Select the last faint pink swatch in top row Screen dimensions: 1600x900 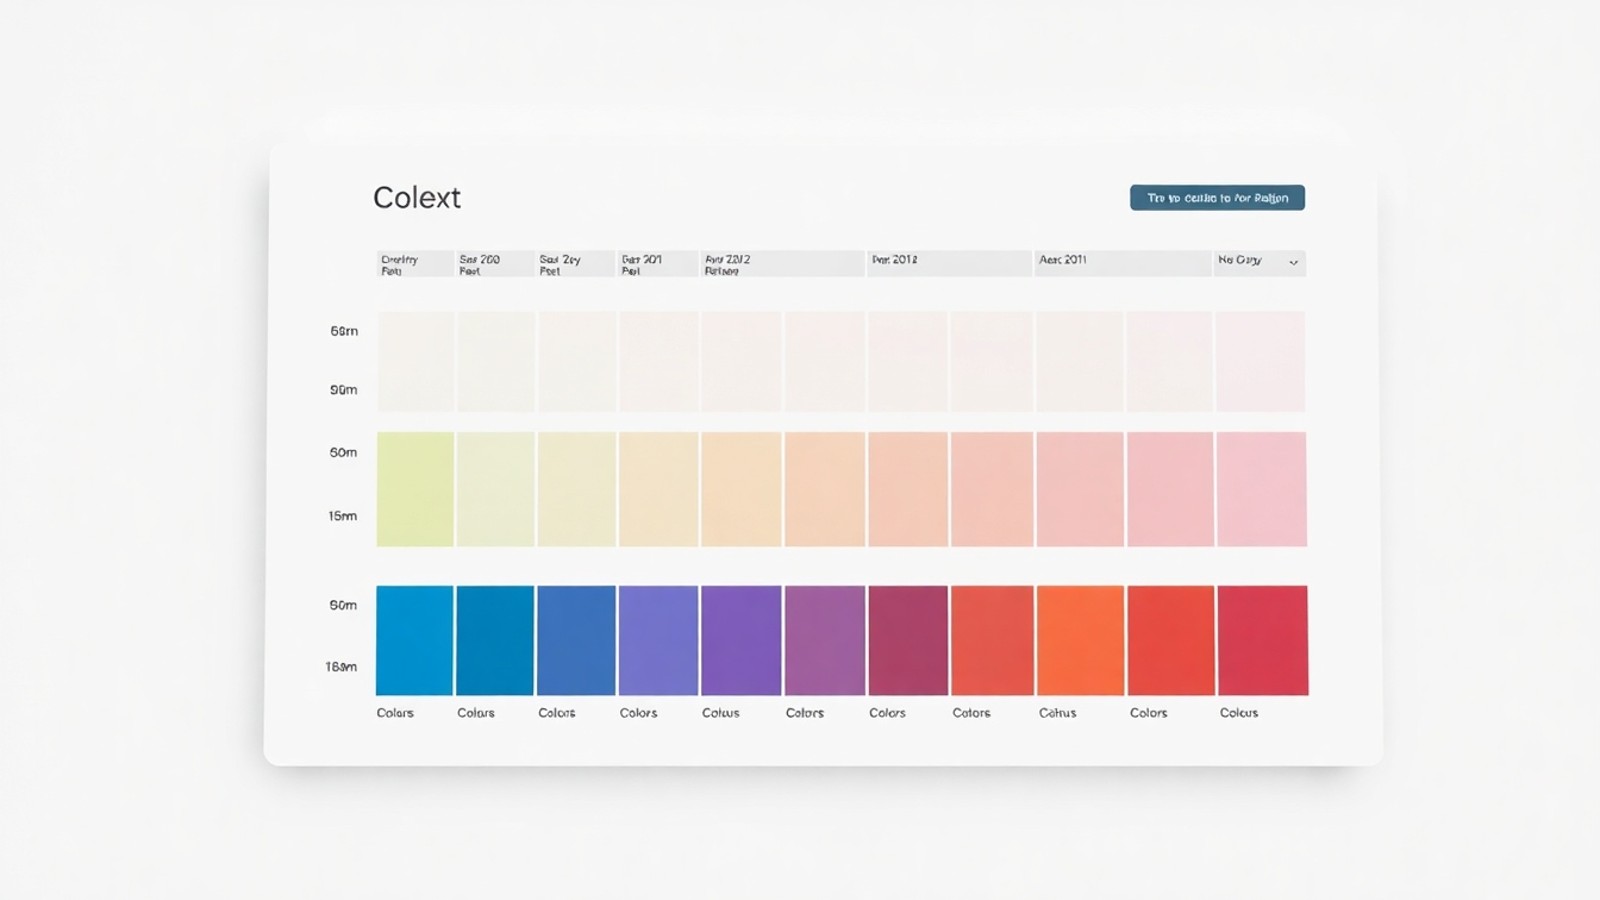(x=1261, y=361)
